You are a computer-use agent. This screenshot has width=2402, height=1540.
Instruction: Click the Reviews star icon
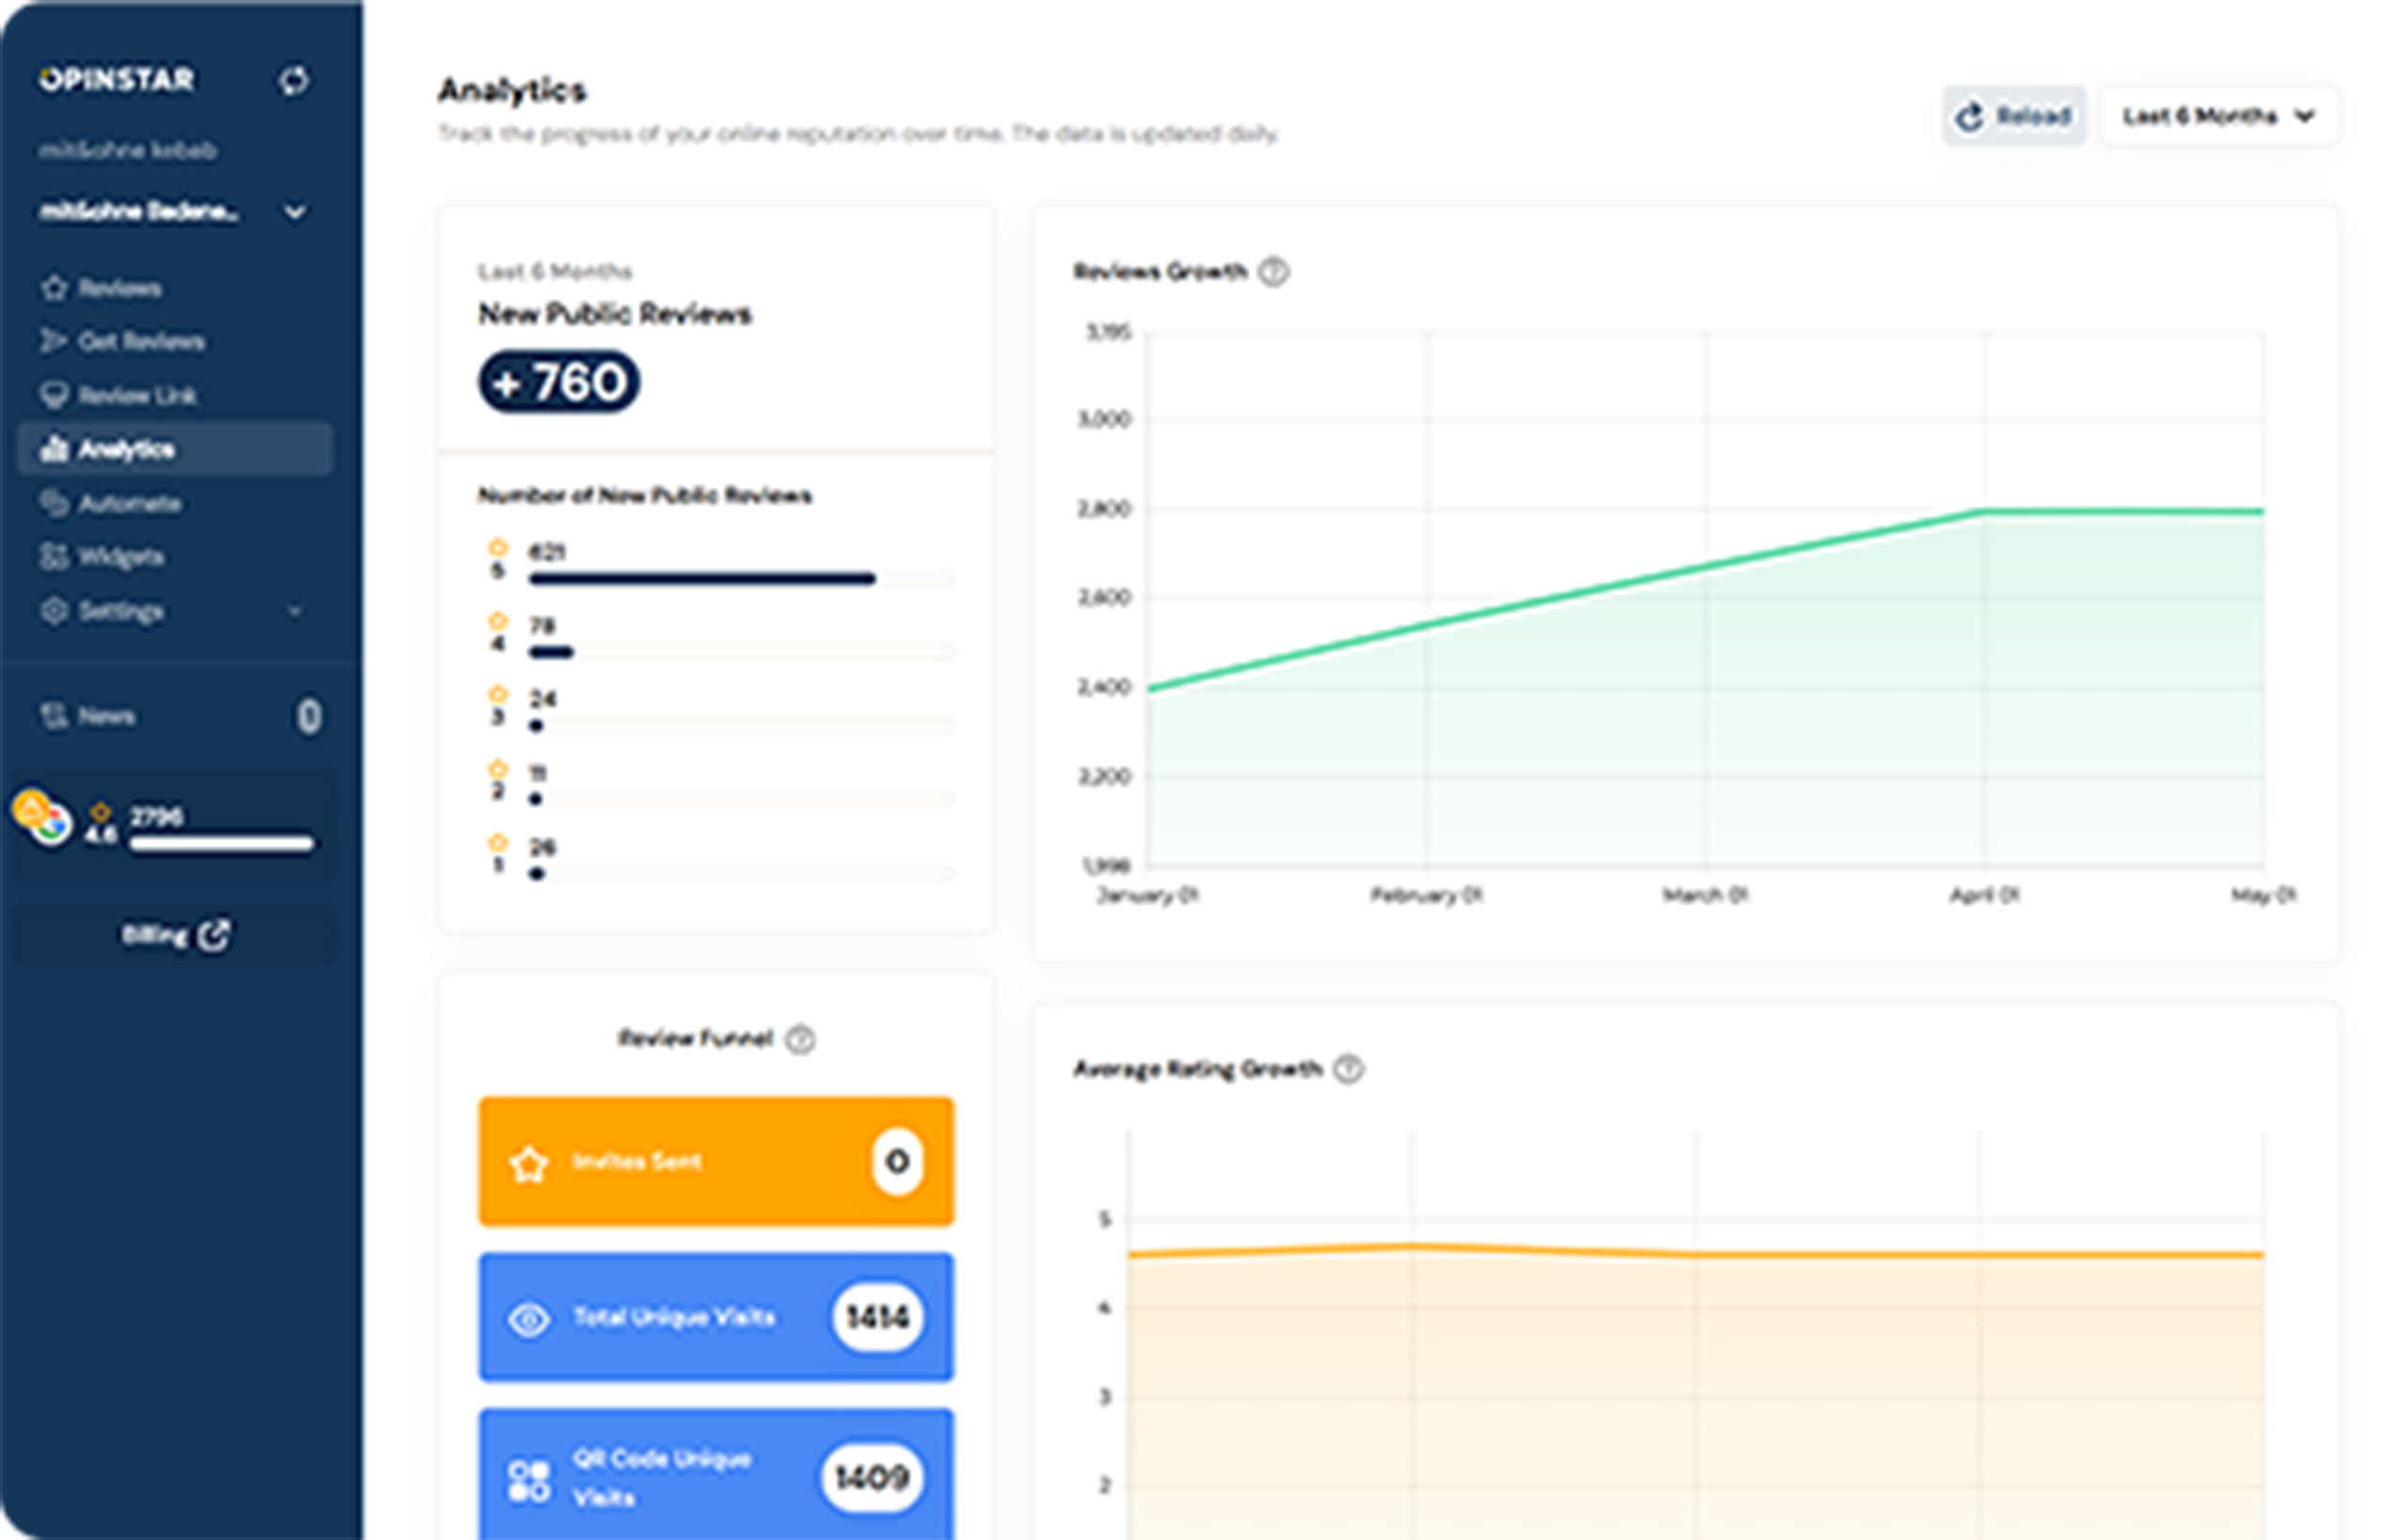[54, 288]
